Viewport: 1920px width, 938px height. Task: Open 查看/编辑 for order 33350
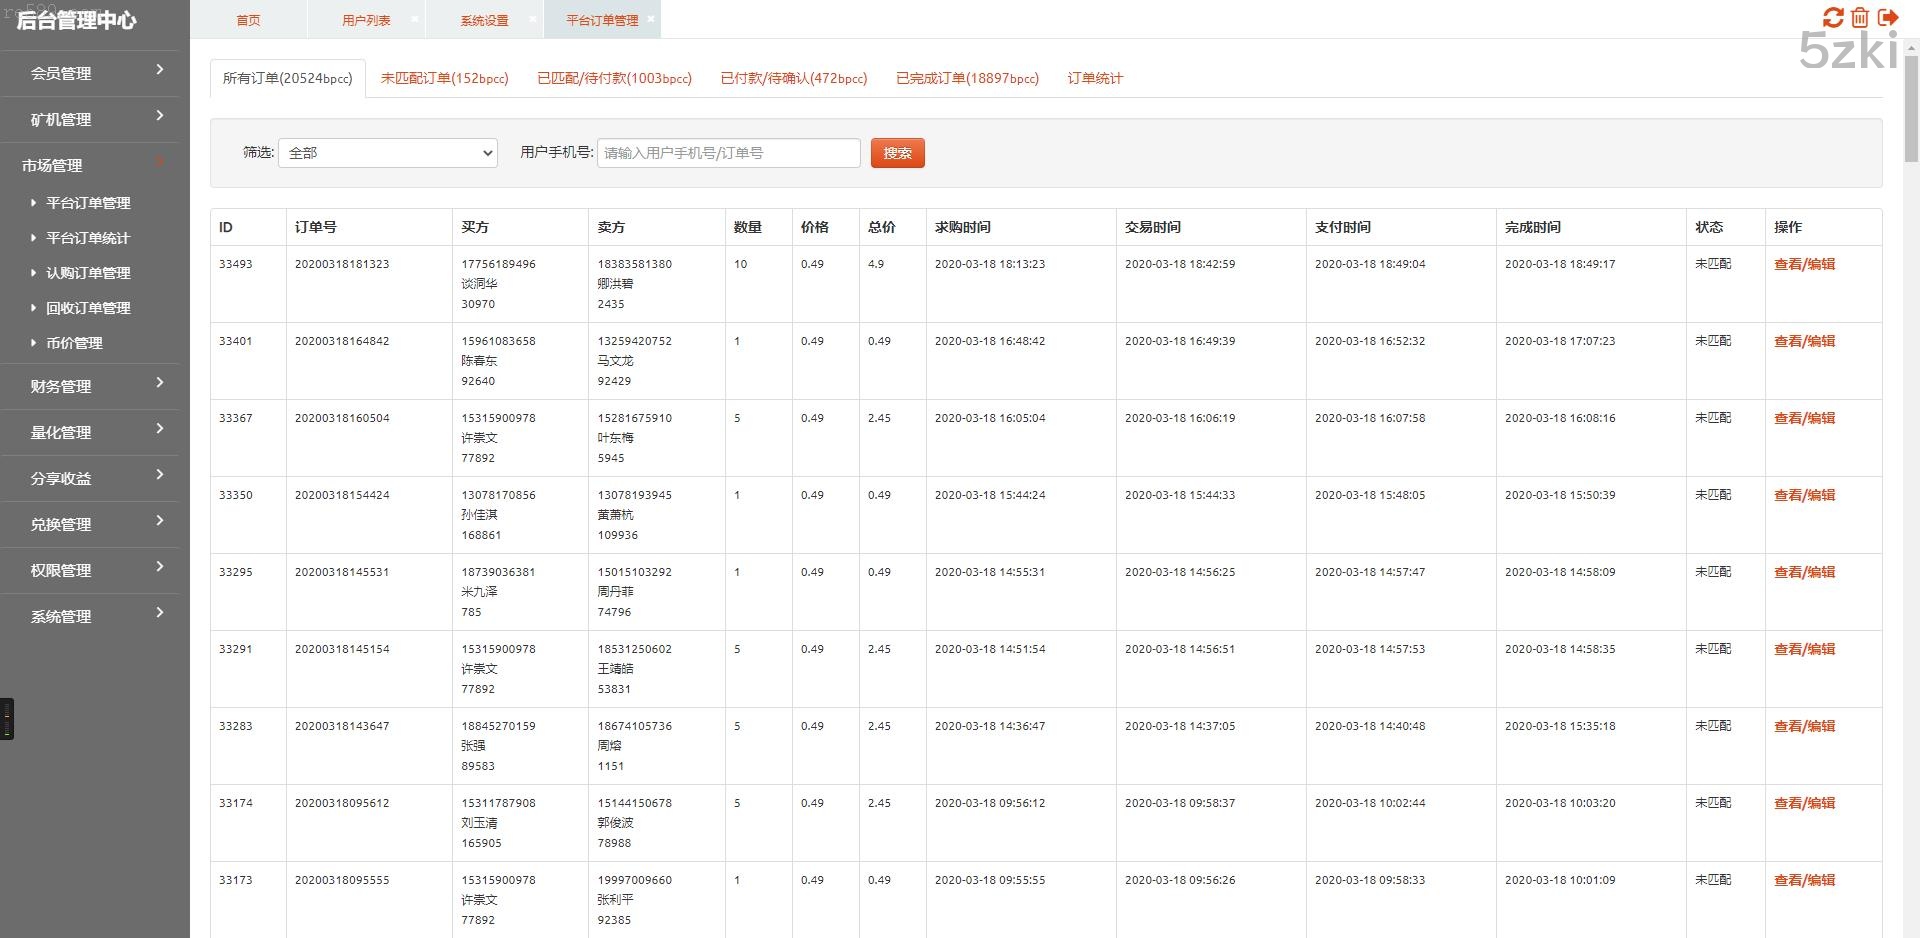coord(1804,495)
